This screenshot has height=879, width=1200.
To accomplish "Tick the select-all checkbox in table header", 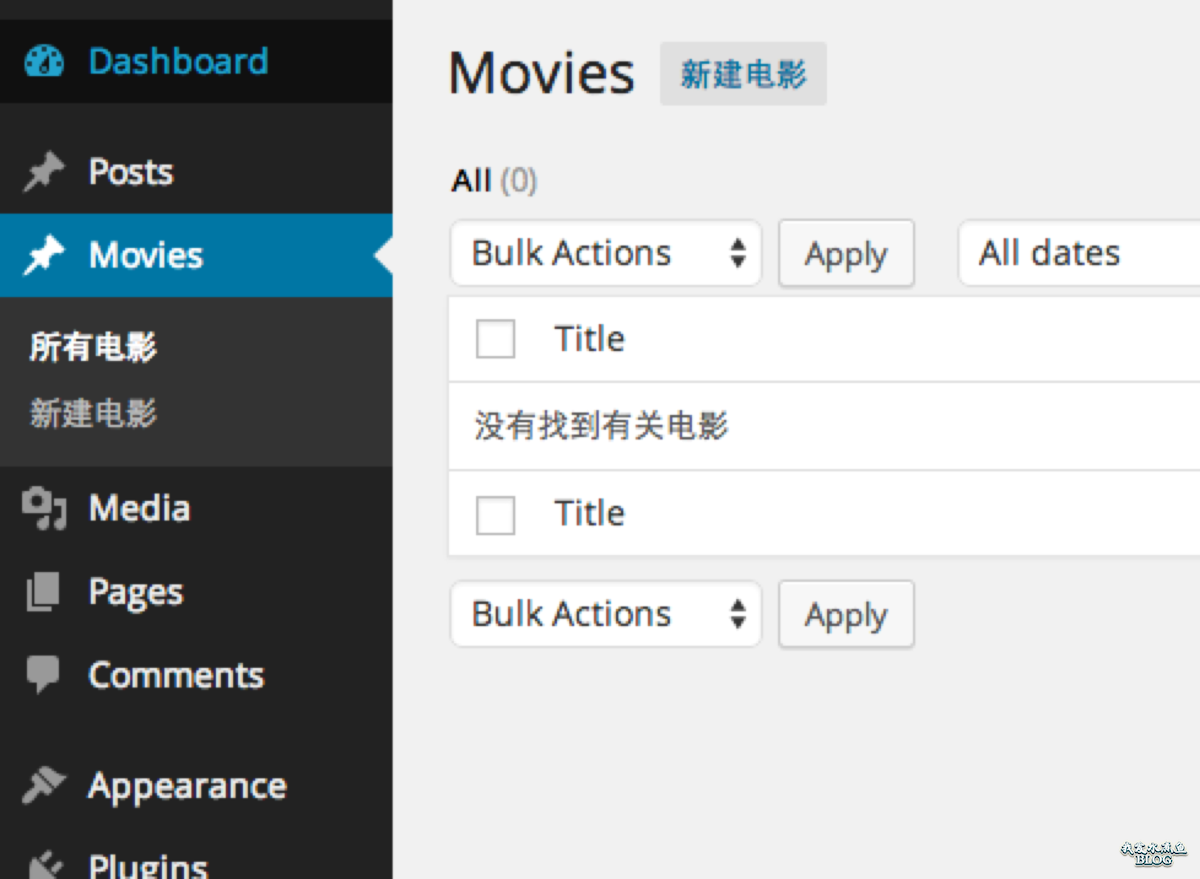I will pos(495,339).
